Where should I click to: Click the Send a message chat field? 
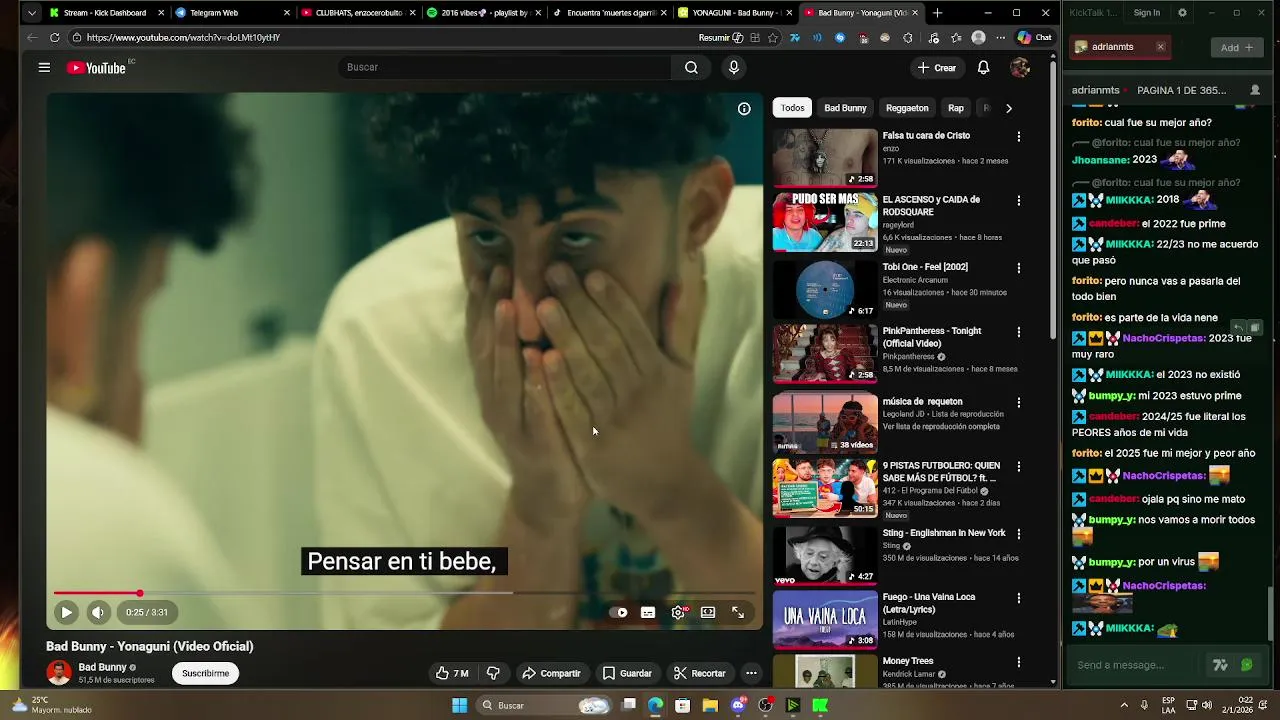(1135, 665)
